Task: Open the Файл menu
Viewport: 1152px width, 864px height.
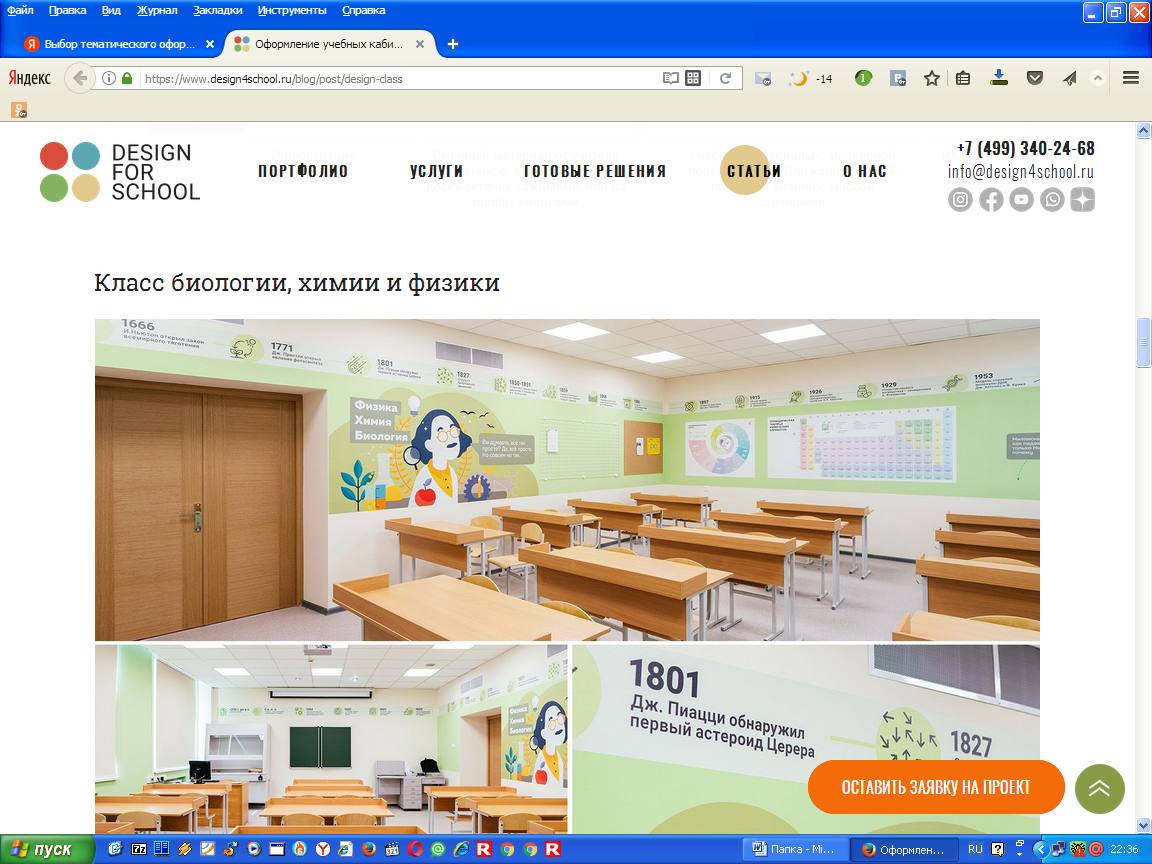Action: pos(21,10)
